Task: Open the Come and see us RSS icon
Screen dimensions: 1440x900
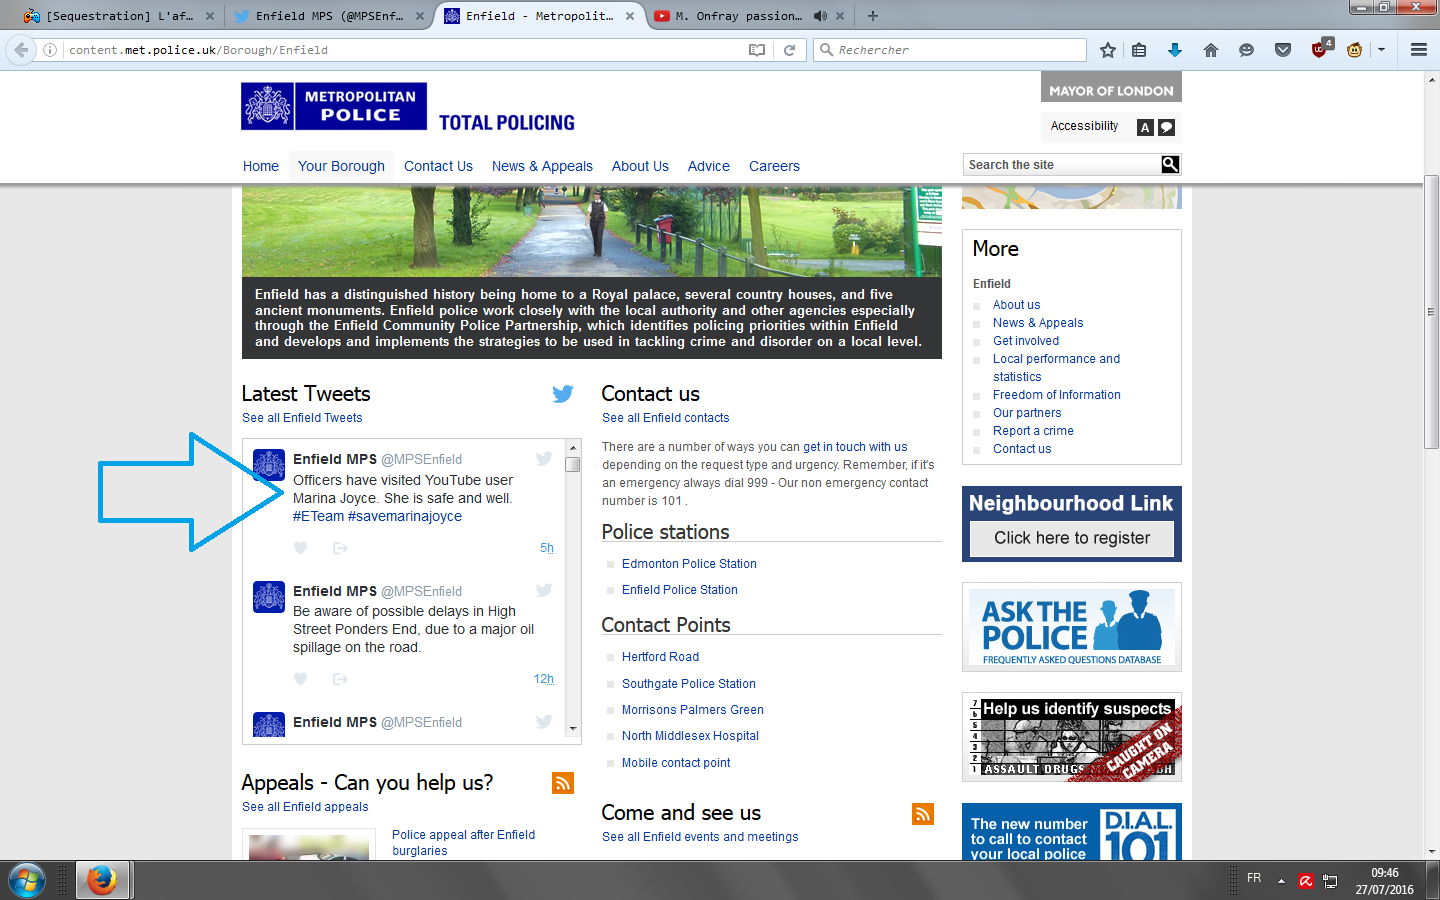Action: [x=923, y=814]
